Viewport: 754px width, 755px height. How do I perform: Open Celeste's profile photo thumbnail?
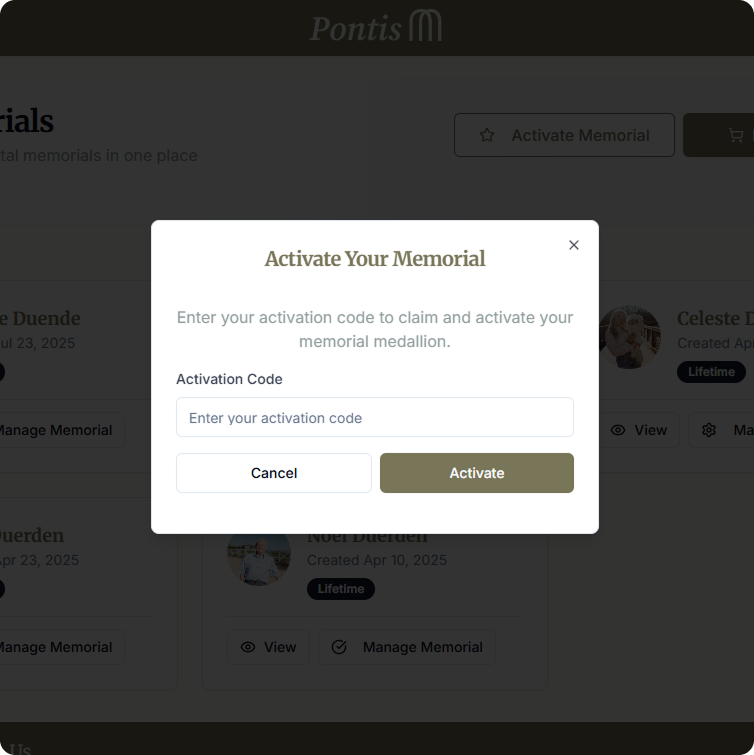tap(630, 337)
